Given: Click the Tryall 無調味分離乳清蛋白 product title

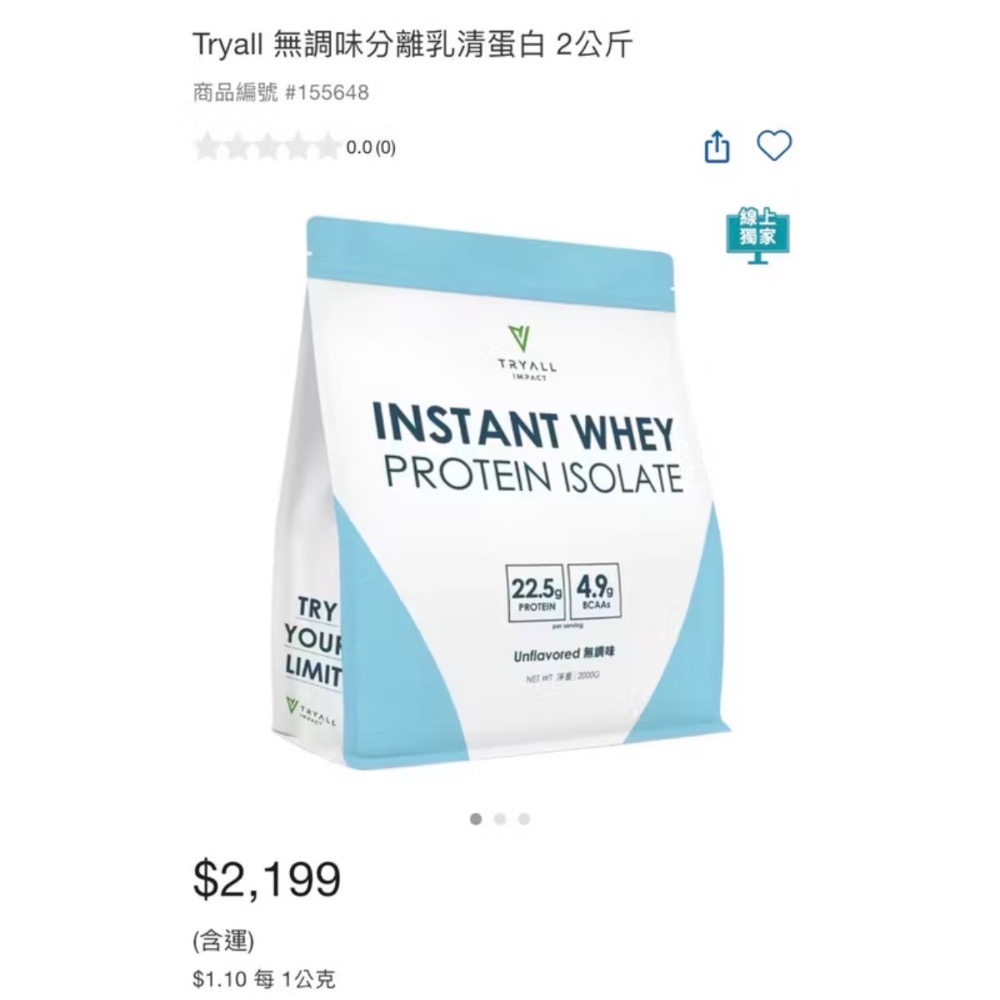Looking at the screenshot, I should click(413, 45).
